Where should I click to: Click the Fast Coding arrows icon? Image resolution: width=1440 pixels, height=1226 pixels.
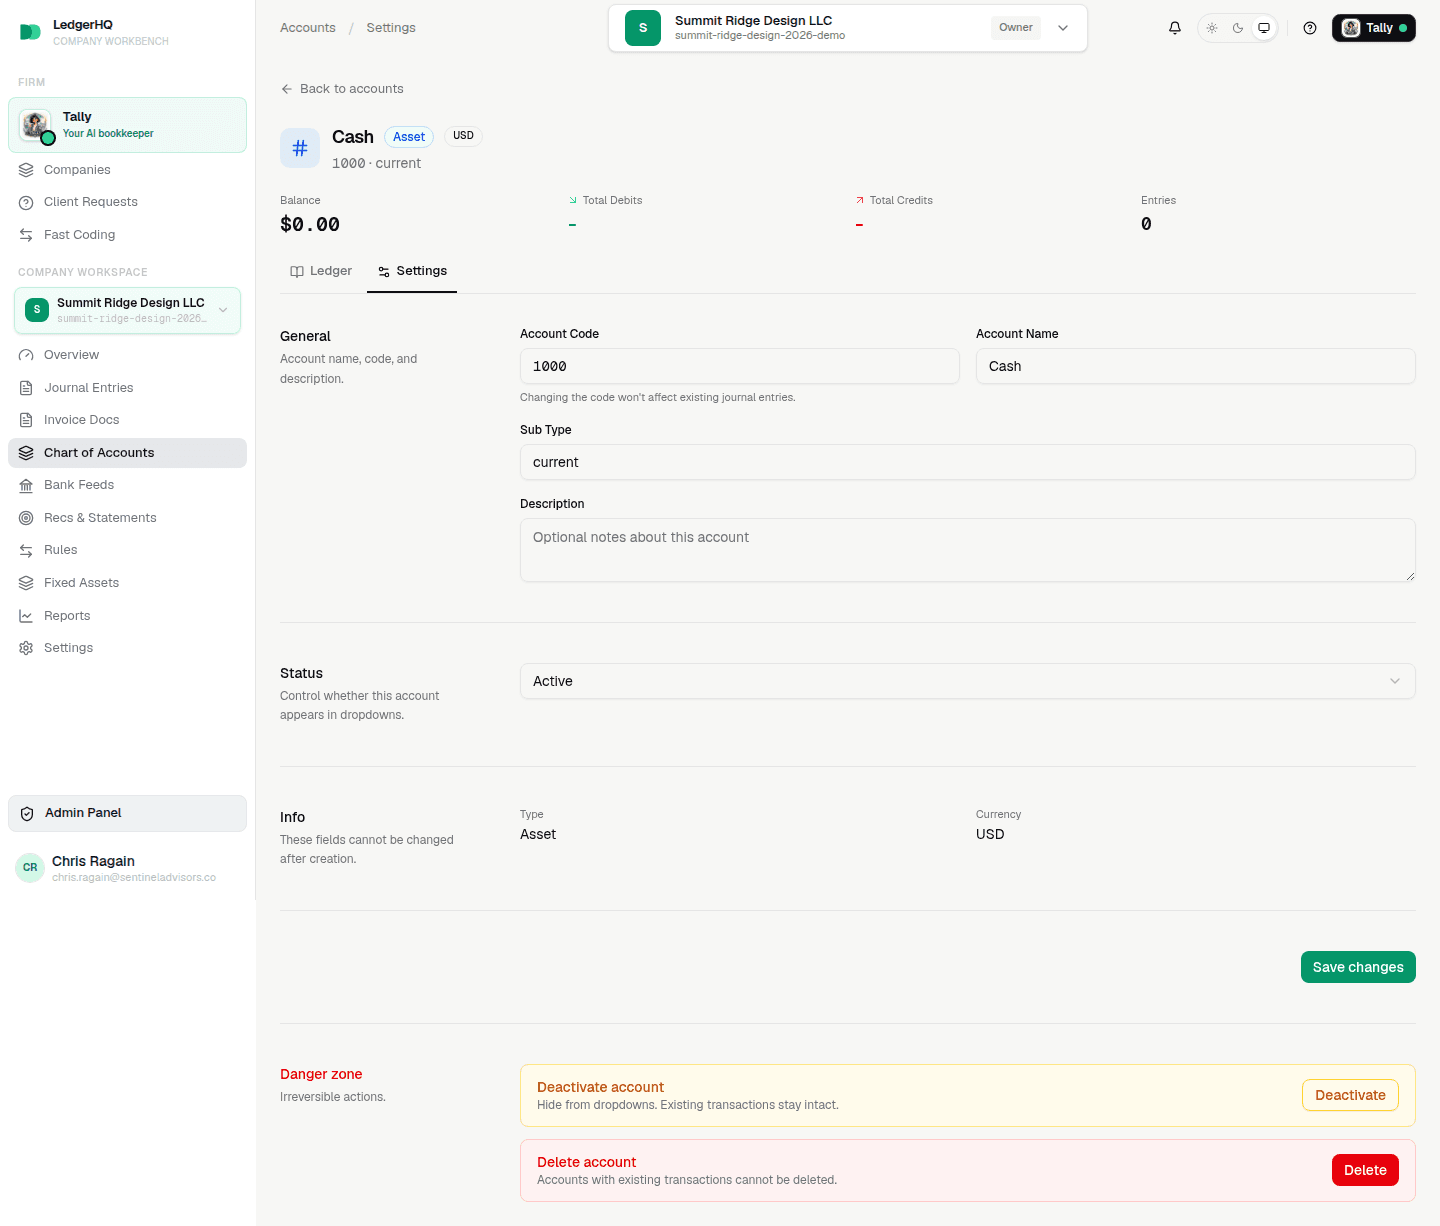[x=26, y=235]
